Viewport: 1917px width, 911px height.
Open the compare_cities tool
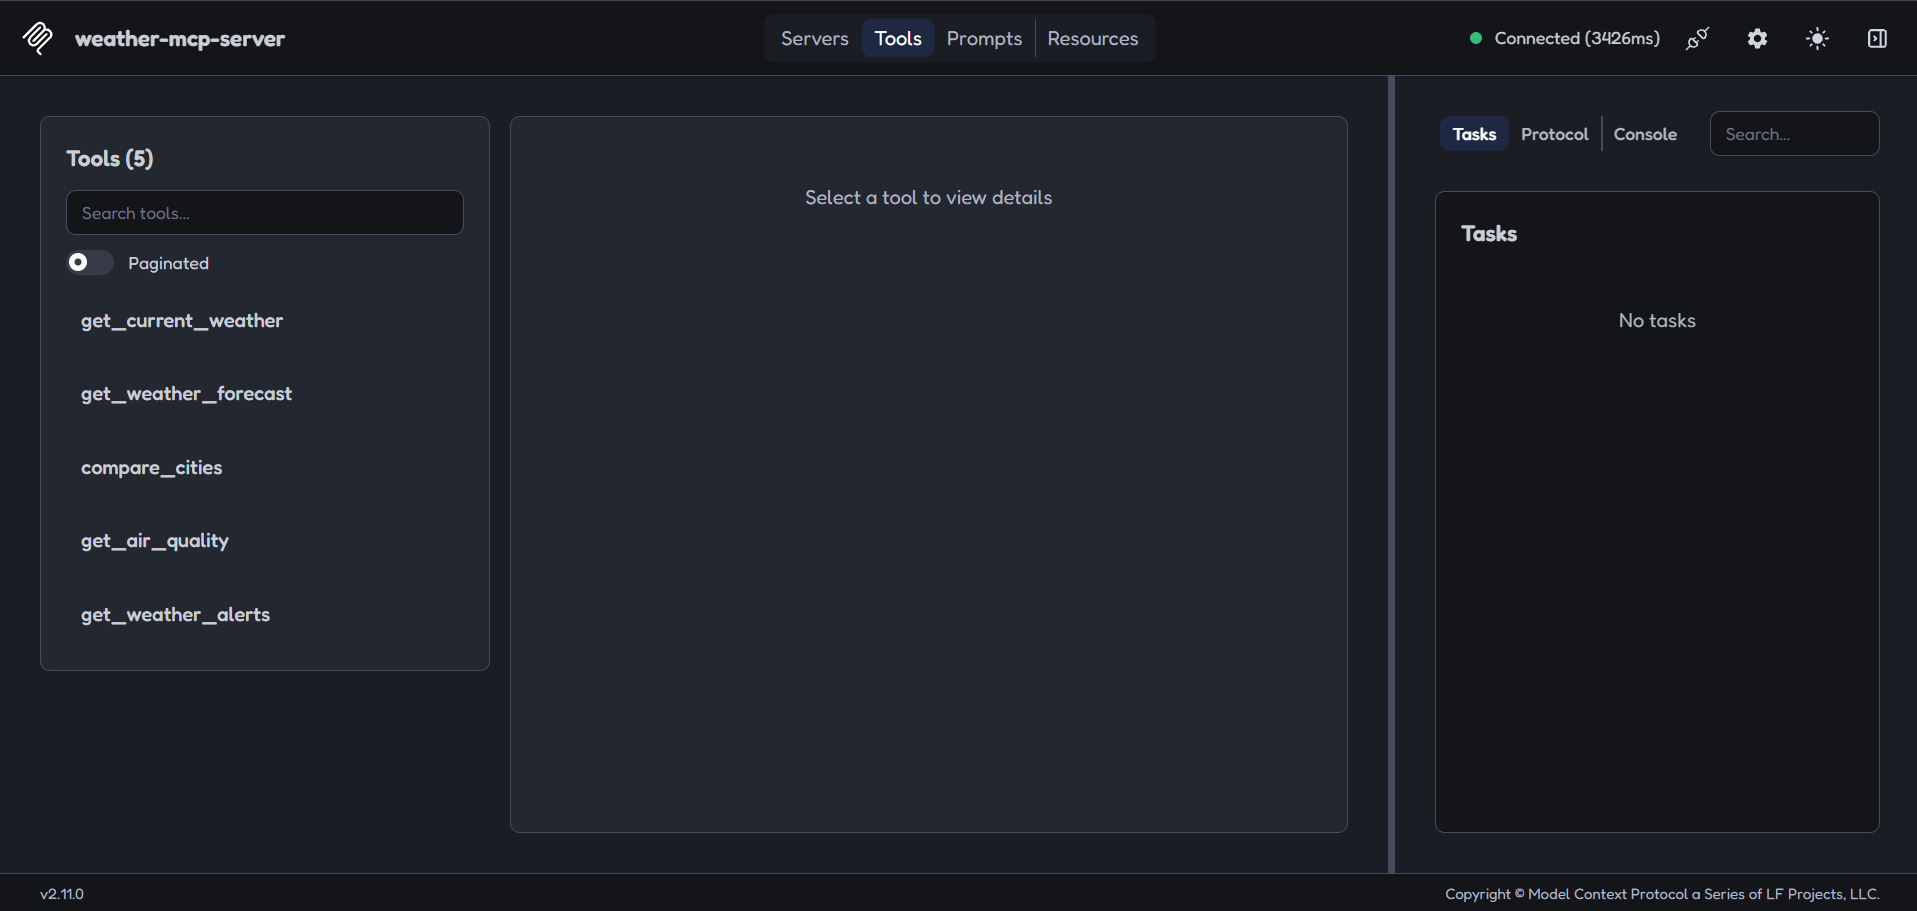(265, 468)
